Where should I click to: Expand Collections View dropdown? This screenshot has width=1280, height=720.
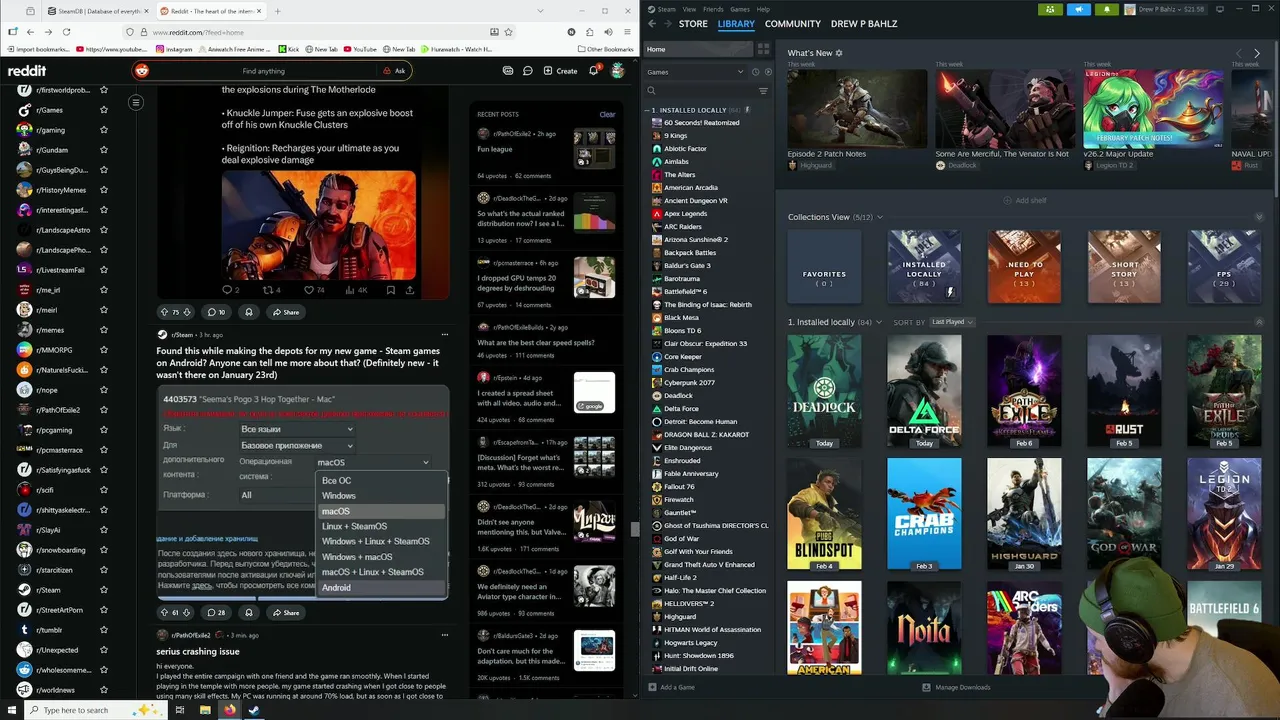pos(880,217)
